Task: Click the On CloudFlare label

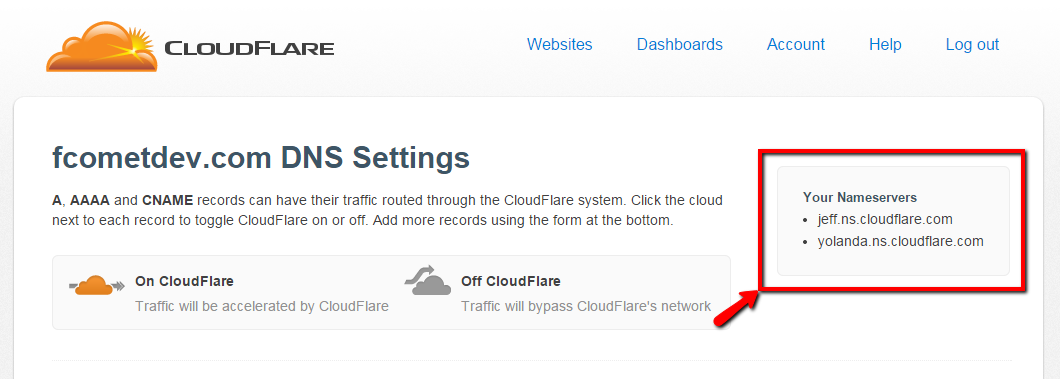Action: 185,281
